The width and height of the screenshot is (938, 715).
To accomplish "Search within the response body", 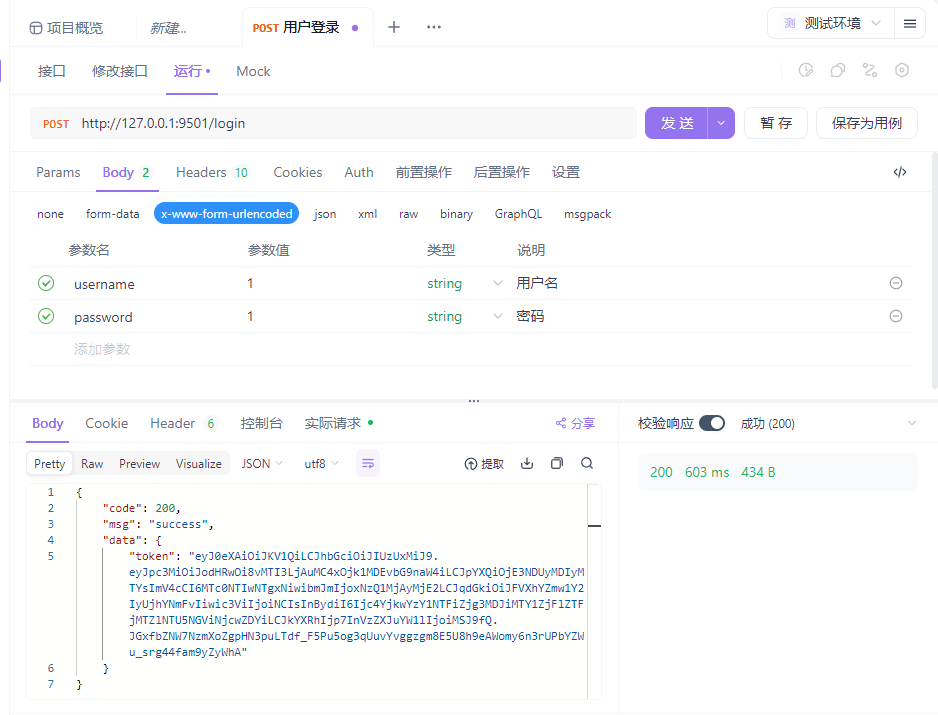I will (587, 463).
